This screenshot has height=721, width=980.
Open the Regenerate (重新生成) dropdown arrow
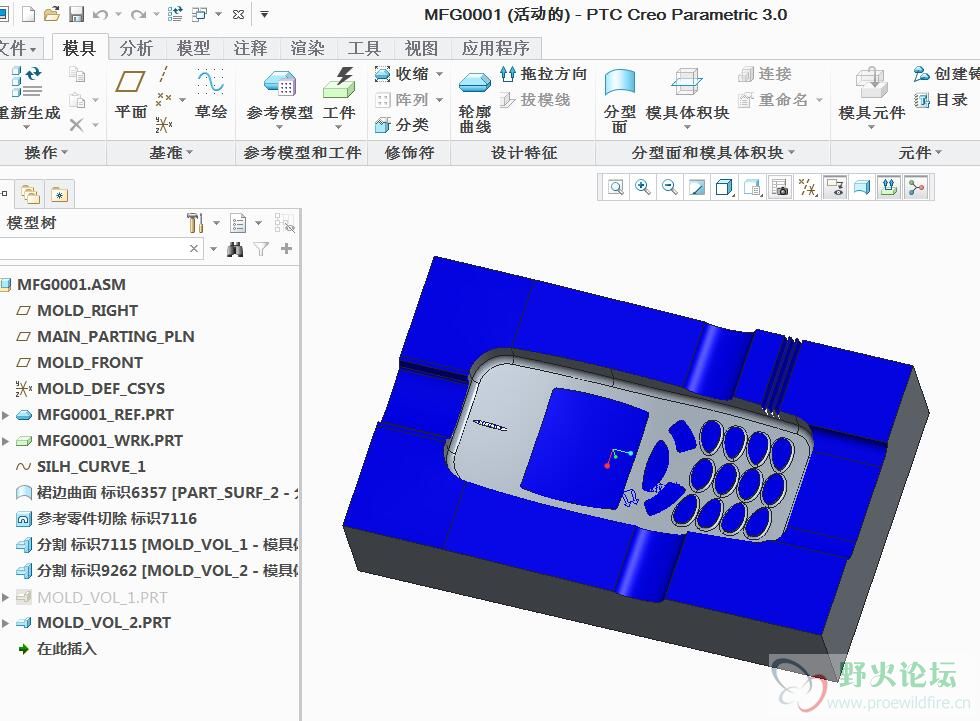pyautogui.click(x=26, y=127)
